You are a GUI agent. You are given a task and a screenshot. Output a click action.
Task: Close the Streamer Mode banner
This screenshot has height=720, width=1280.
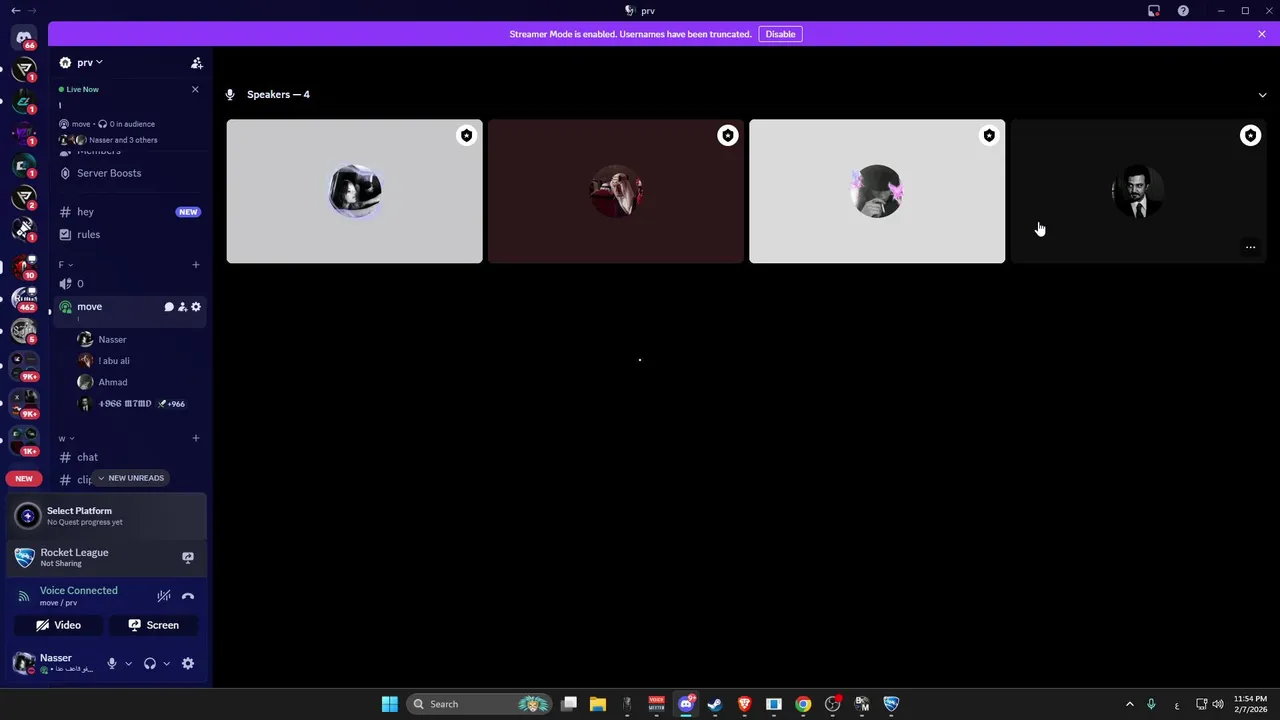(1262, 34)
